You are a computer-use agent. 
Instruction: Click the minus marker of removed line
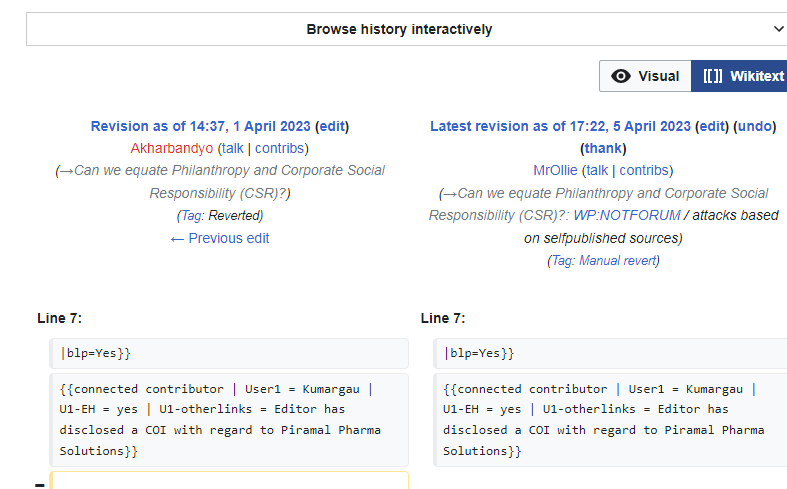click(39, 484)
